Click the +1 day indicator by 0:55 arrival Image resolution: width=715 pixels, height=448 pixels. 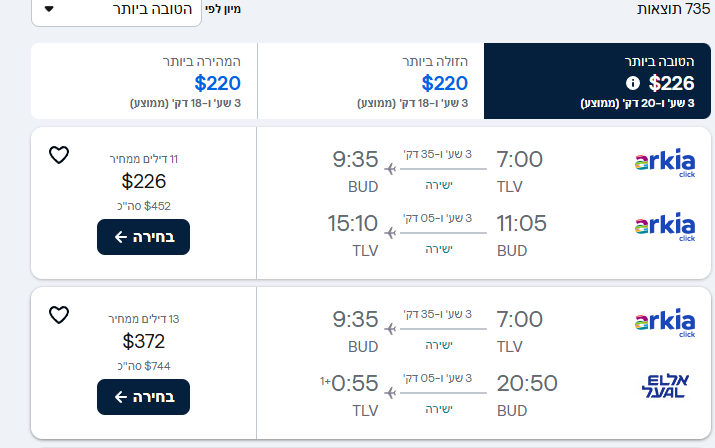326,381
